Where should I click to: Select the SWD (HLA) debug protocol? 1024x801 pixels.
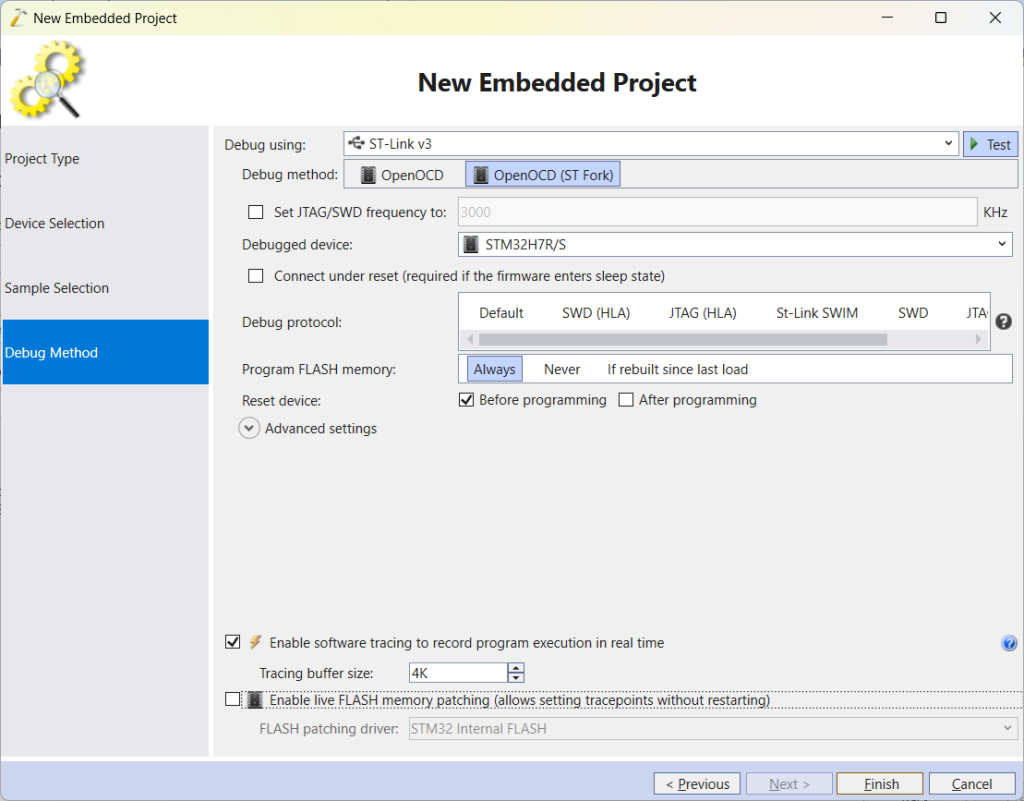click(x=596, y=312)
